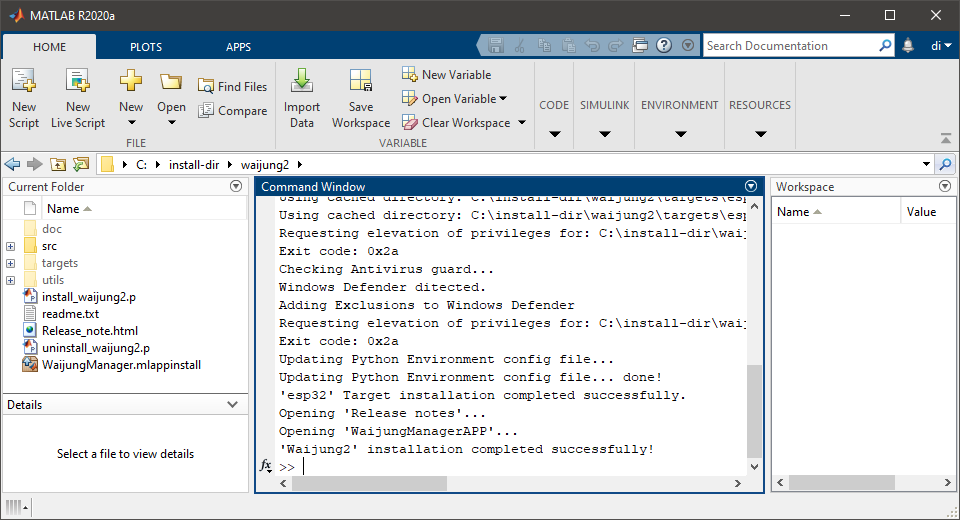The width and height of the screenshot is (960, 520).
Task: Select uninstall_waijung2.p file
Action: pyautogui.click(x=96, y=348)
